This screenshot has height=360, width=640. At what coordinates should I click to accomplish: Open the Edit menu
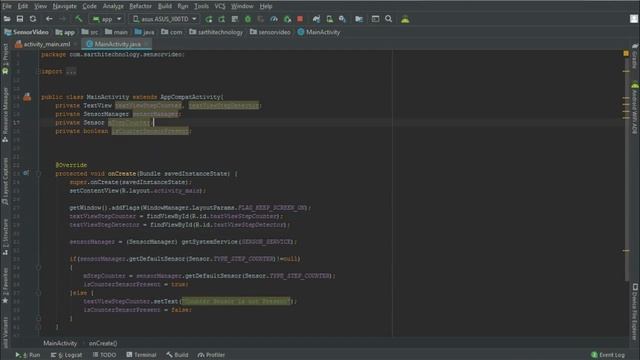(x=23, y=6)
